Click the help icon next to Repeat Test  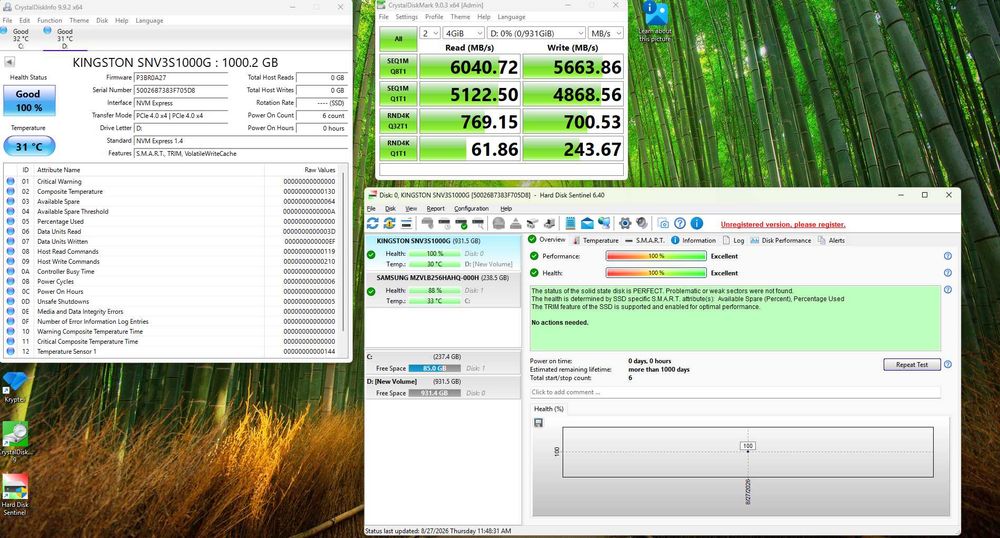948,365
